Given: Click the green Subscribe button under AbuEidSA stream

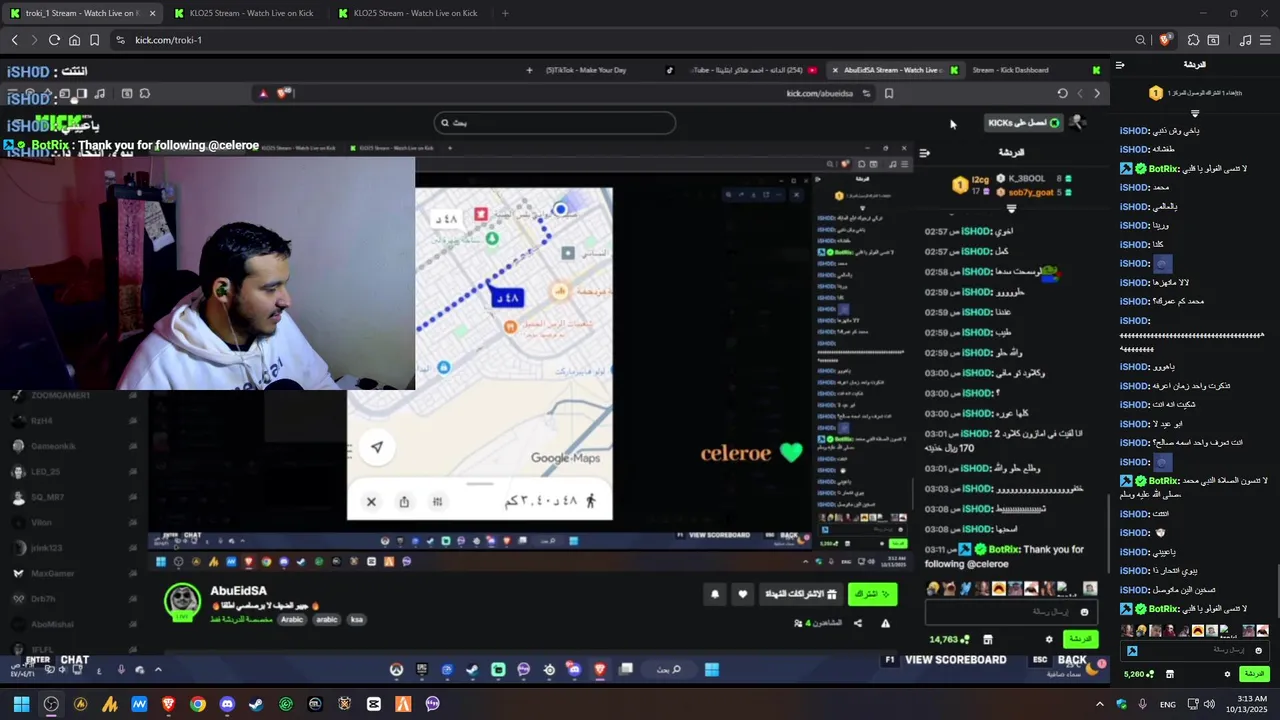Looking at the screenshot, I should [x=872, y=594].
